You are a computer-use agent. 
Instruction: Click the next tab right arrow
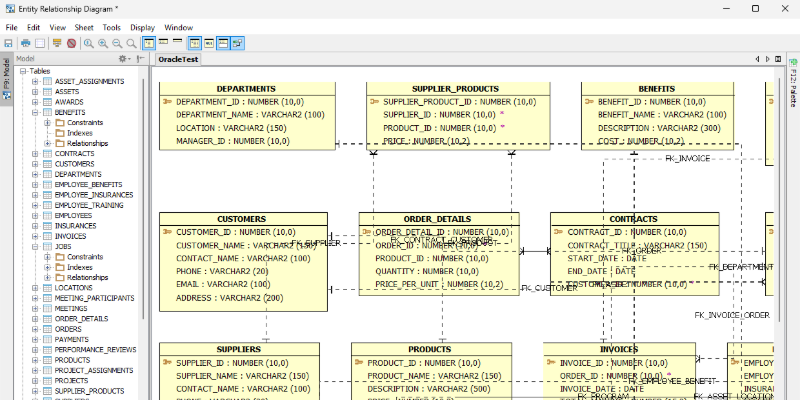coord(768,59)
